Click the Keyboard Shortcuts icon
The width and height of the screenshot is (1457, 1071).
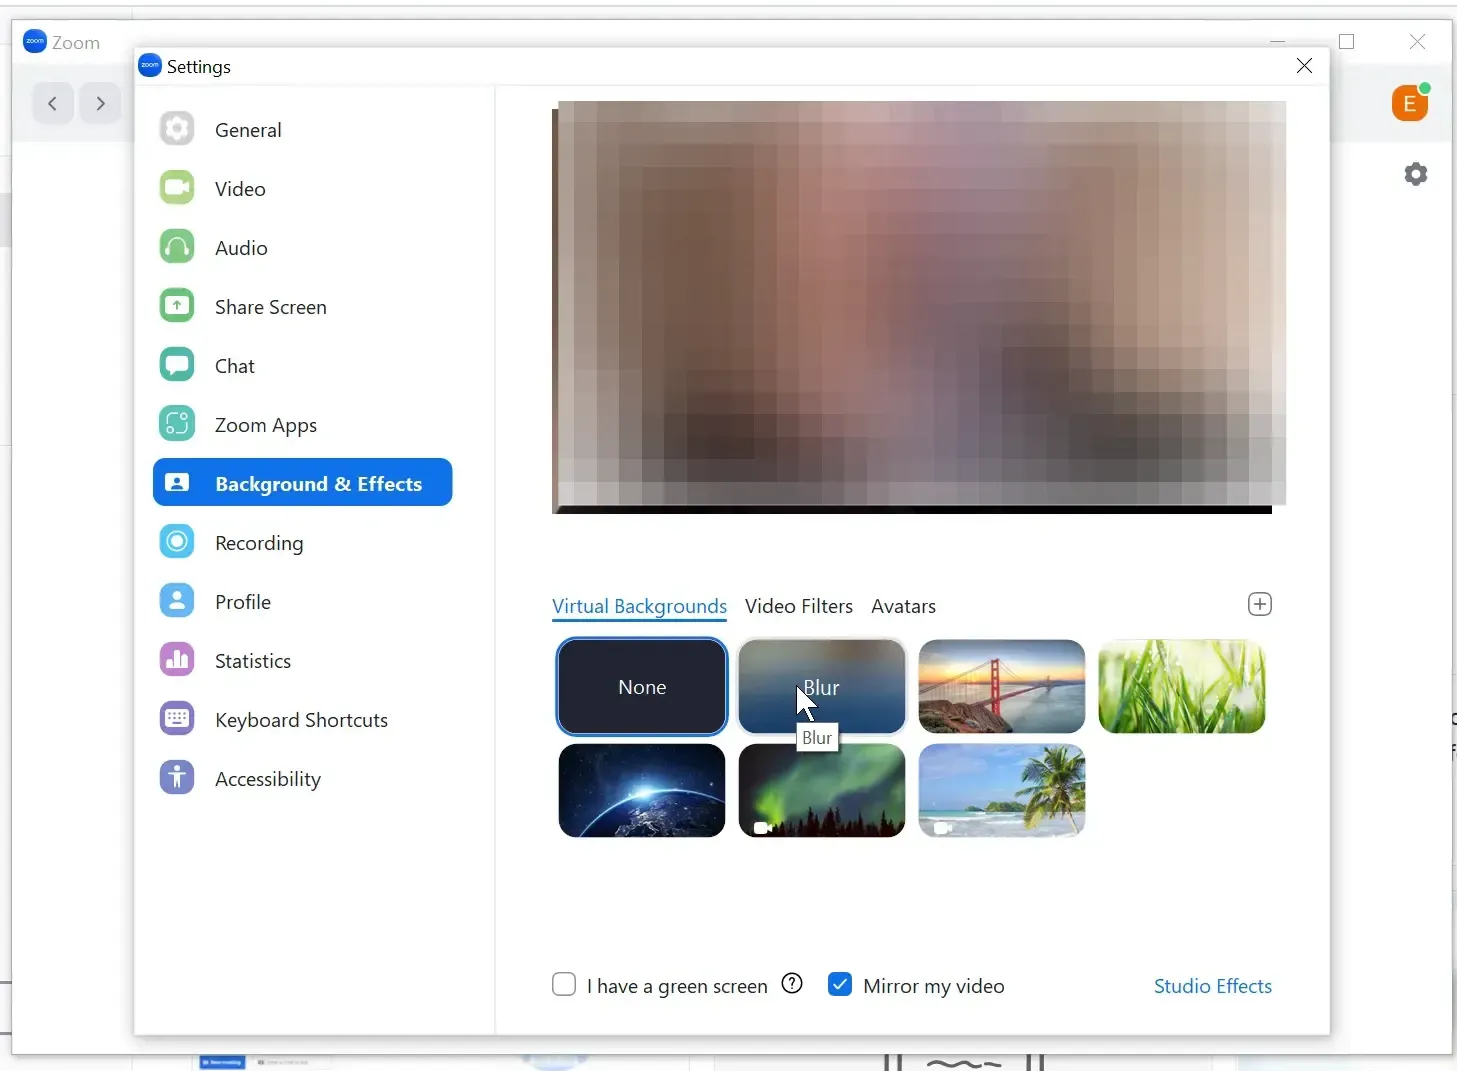click(x=177, y=719)
